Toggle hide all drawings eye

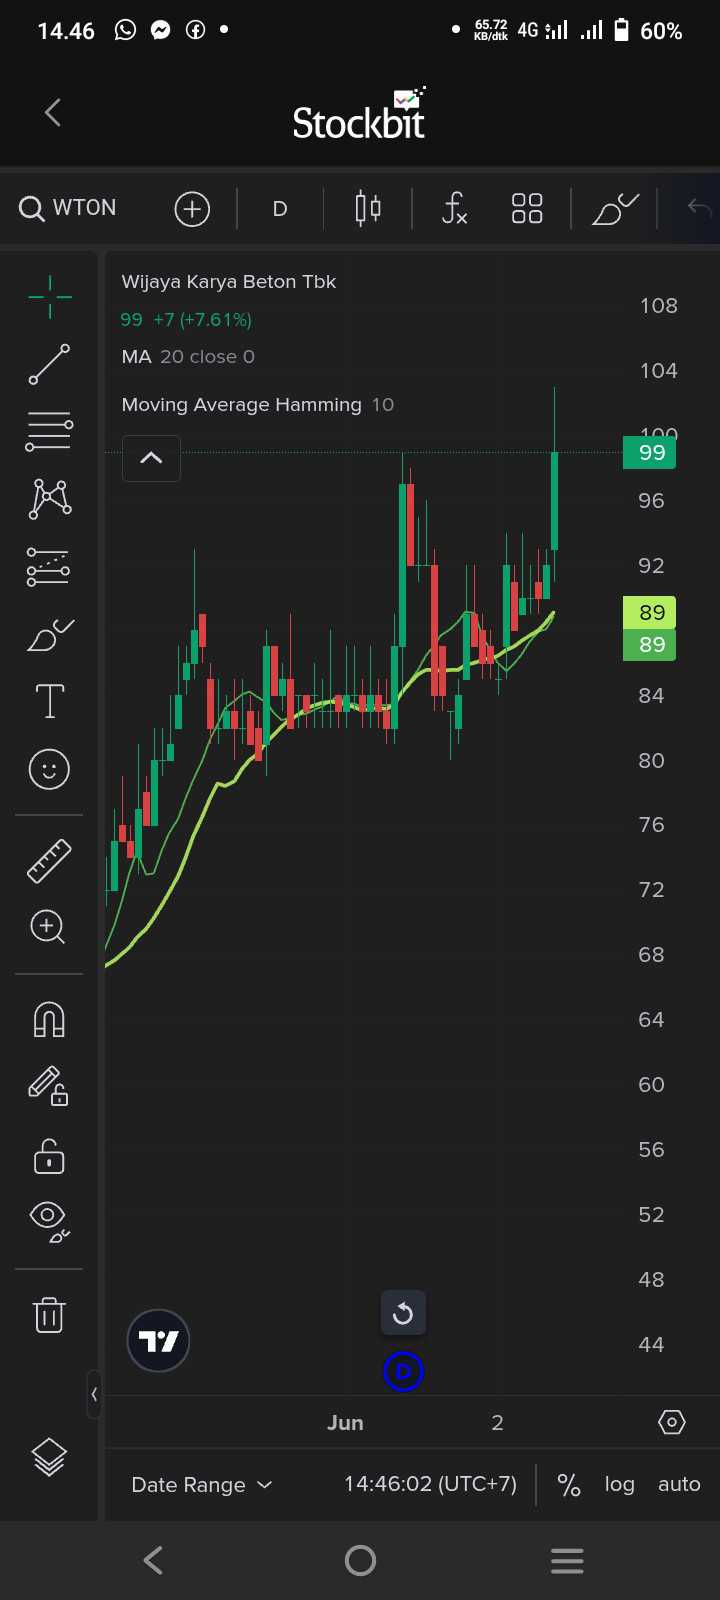coord(49,1221)
